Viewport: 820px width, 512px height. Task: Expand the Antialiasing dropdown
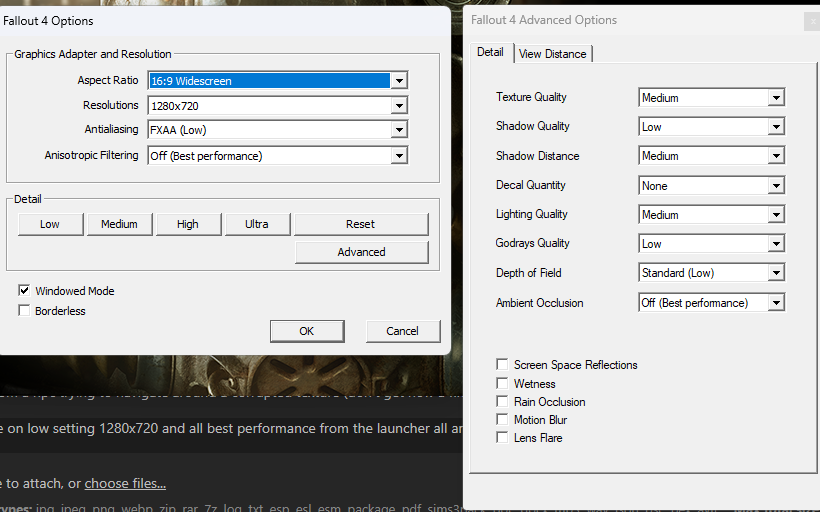(278, 130)
